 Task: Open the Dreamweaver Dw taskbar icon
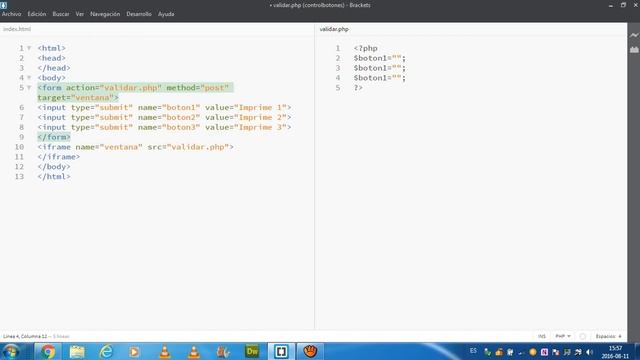tap(252, 351)
